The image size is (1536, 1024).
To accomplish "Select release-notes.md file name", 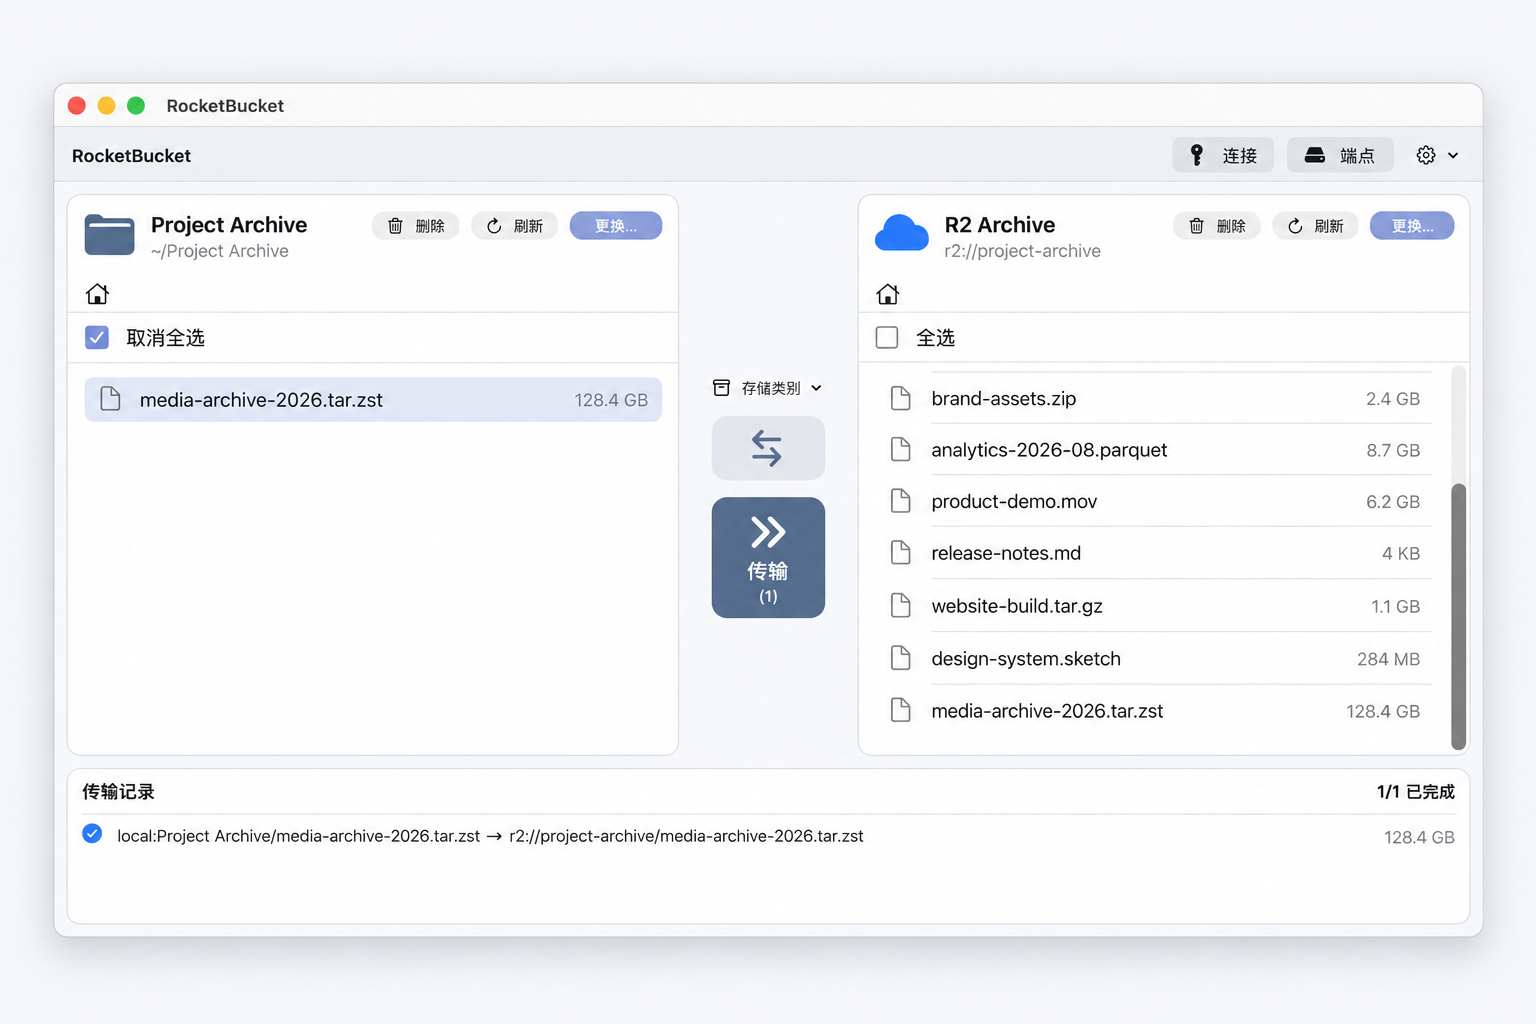I will point(1006,553).
